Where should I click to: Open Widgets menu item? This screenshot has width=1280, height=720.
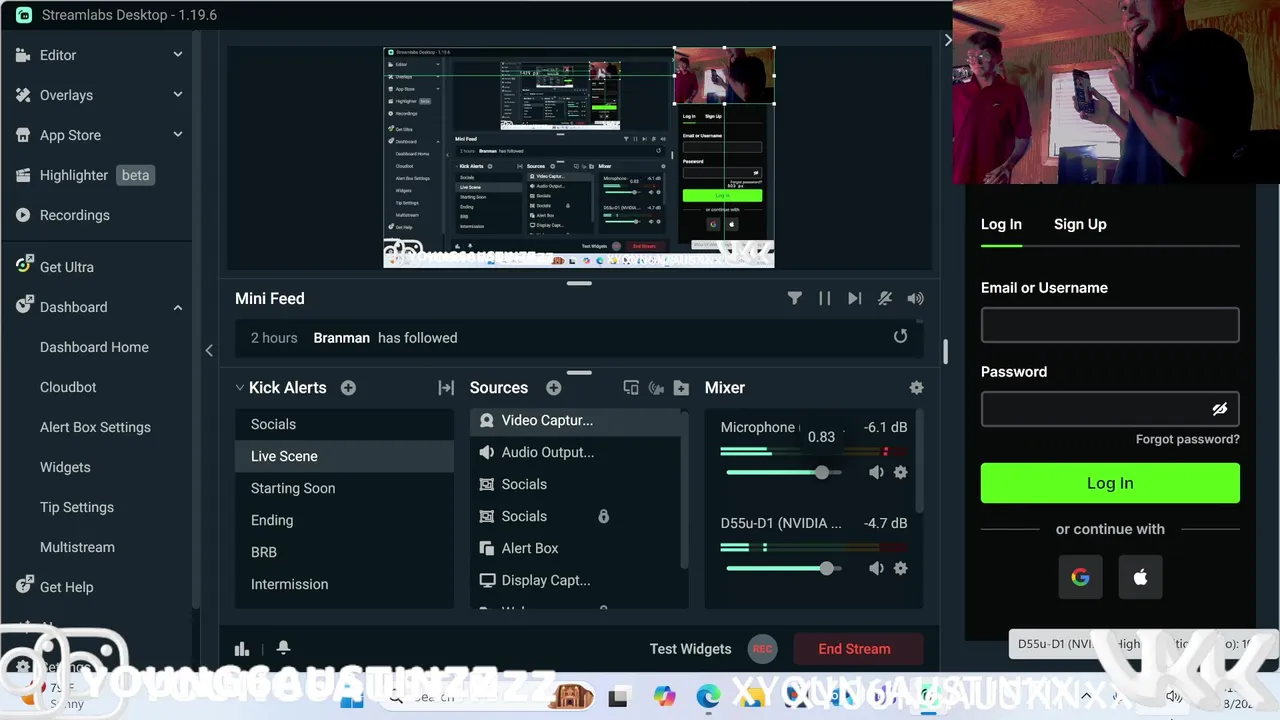coord(65,467)
